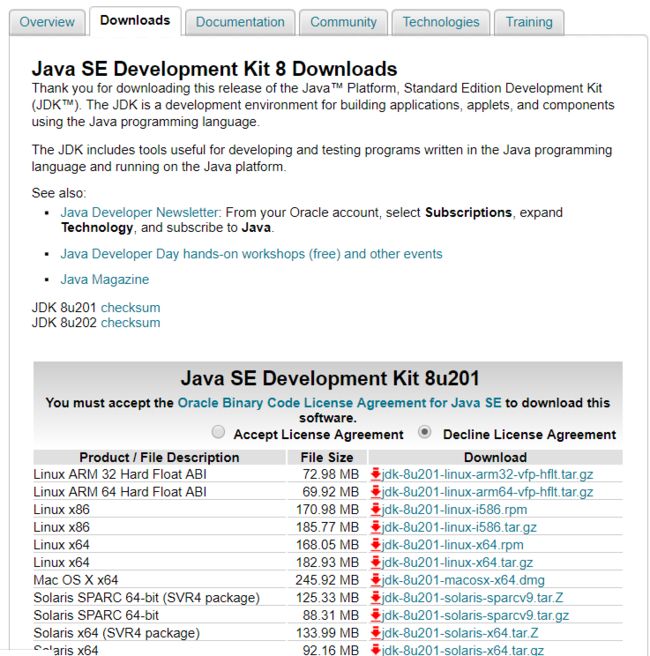
Task: Switch to the Overview tab
Action: pyautogui.click(x=47, y=22)
